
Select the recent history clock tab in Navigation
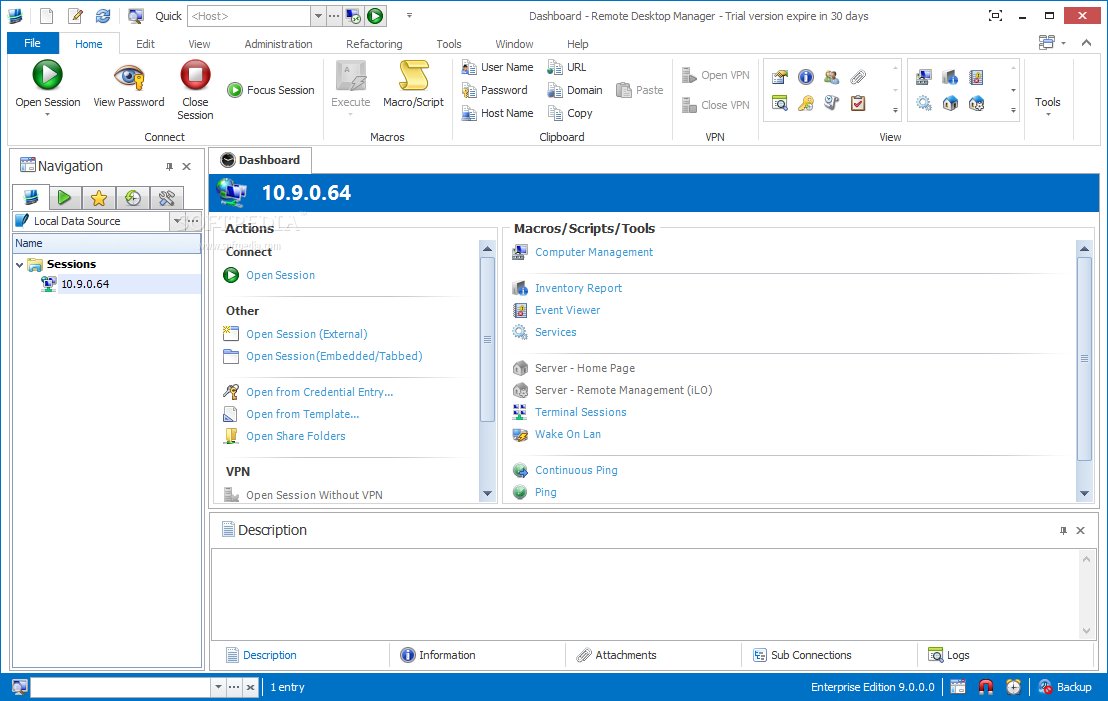[x=133, y=198]
